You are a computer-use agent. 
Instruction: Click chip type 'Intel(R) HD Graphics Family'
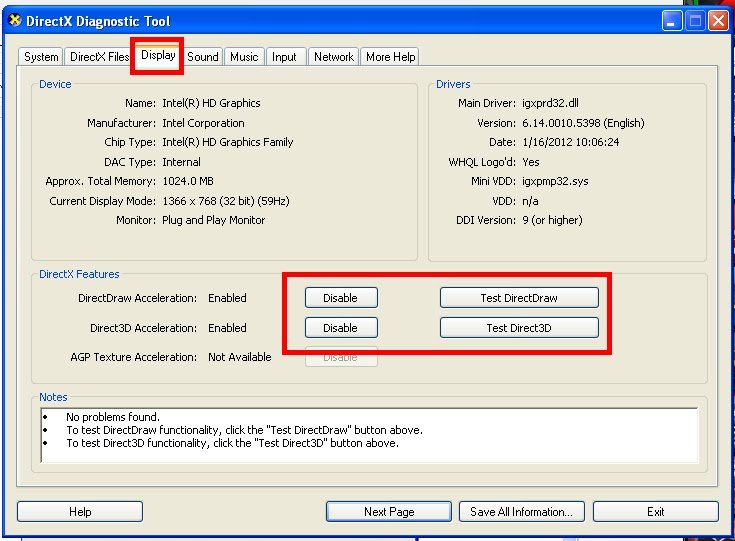click(228, 142)
